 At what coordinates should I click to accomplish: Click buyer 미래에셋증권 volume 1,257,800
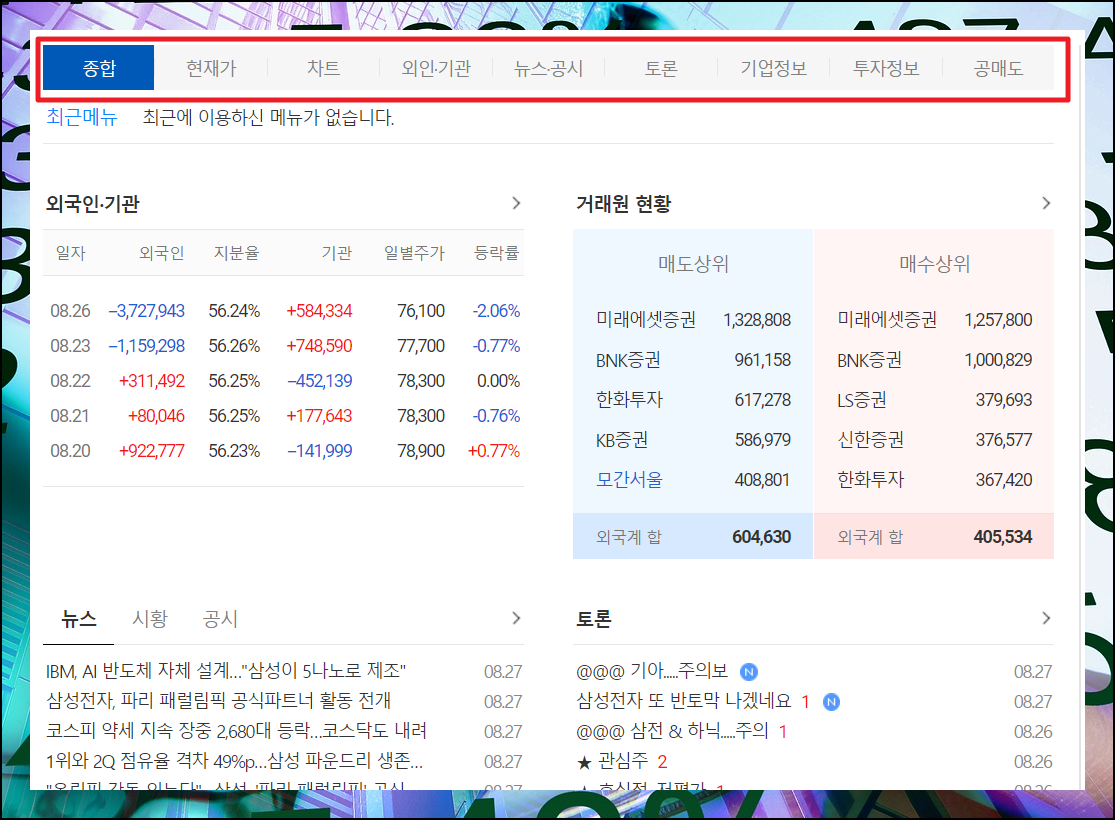click(x=998, y=320)
